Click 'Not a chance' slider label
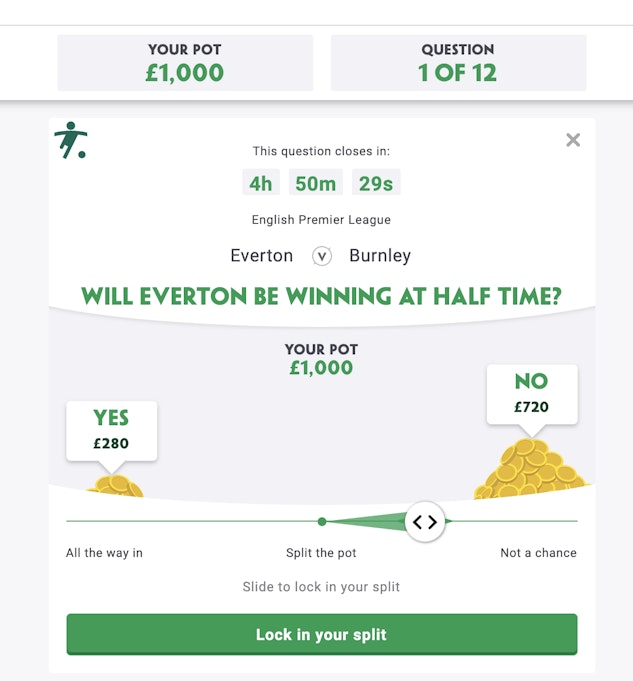Image resolution: width=633 pixels, height=681 pixels. [x=538, y=553]
